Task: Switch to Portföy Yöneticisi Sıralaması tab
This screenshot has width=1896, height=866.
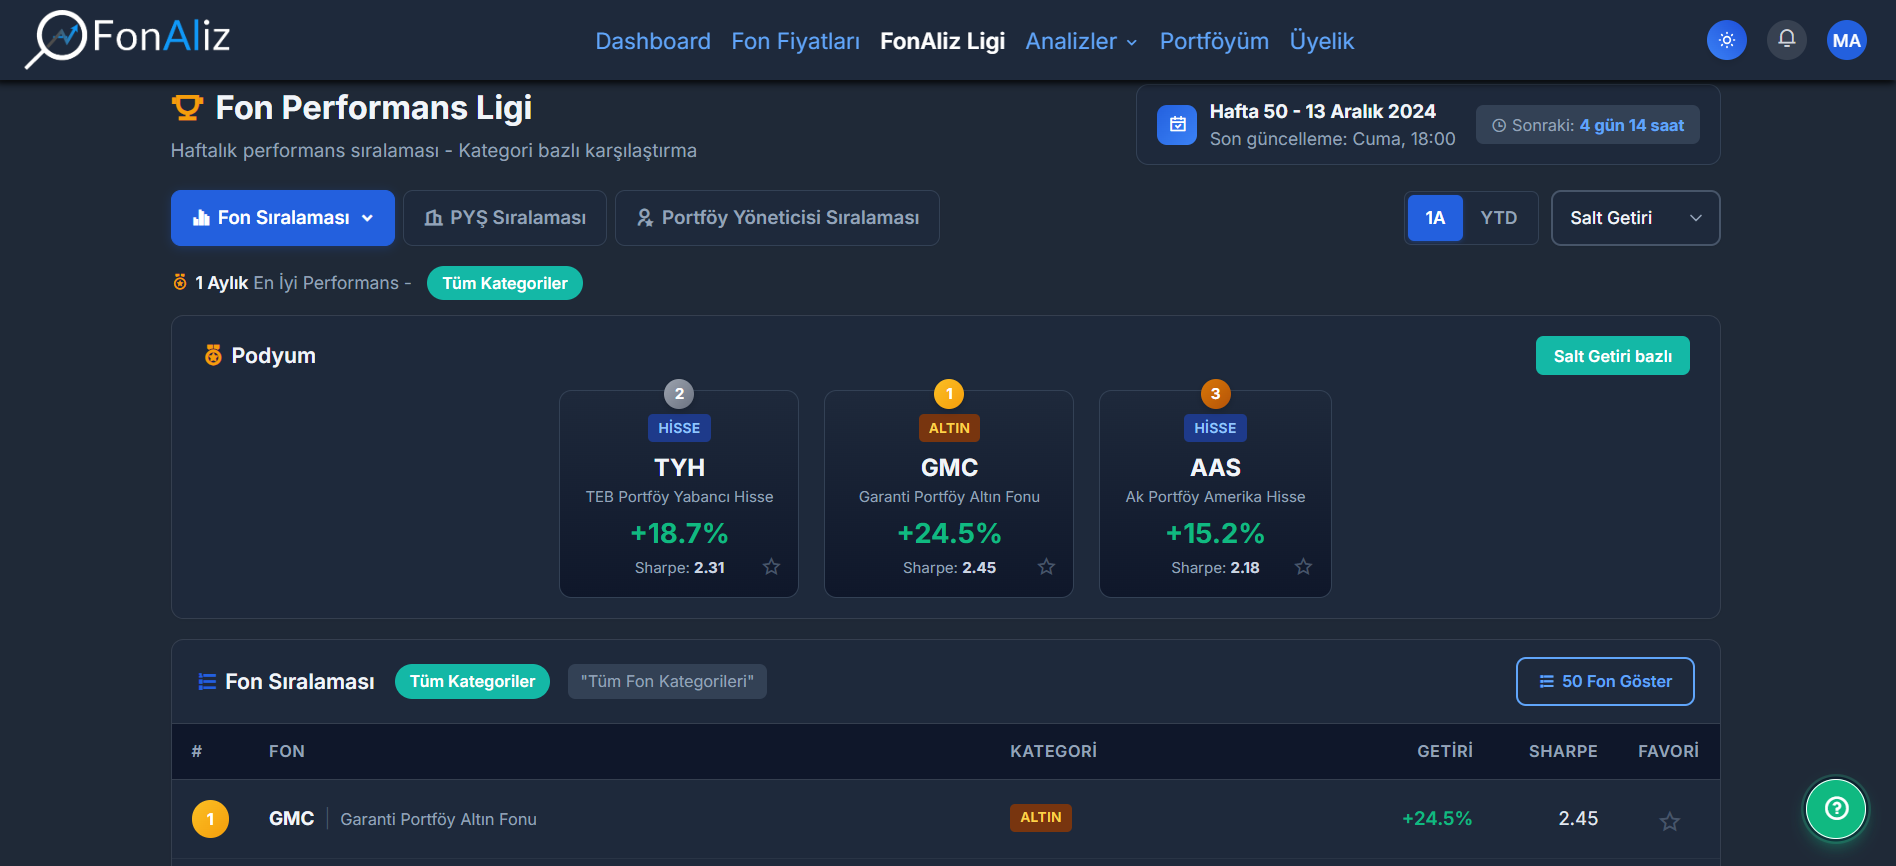Action: 777,218
